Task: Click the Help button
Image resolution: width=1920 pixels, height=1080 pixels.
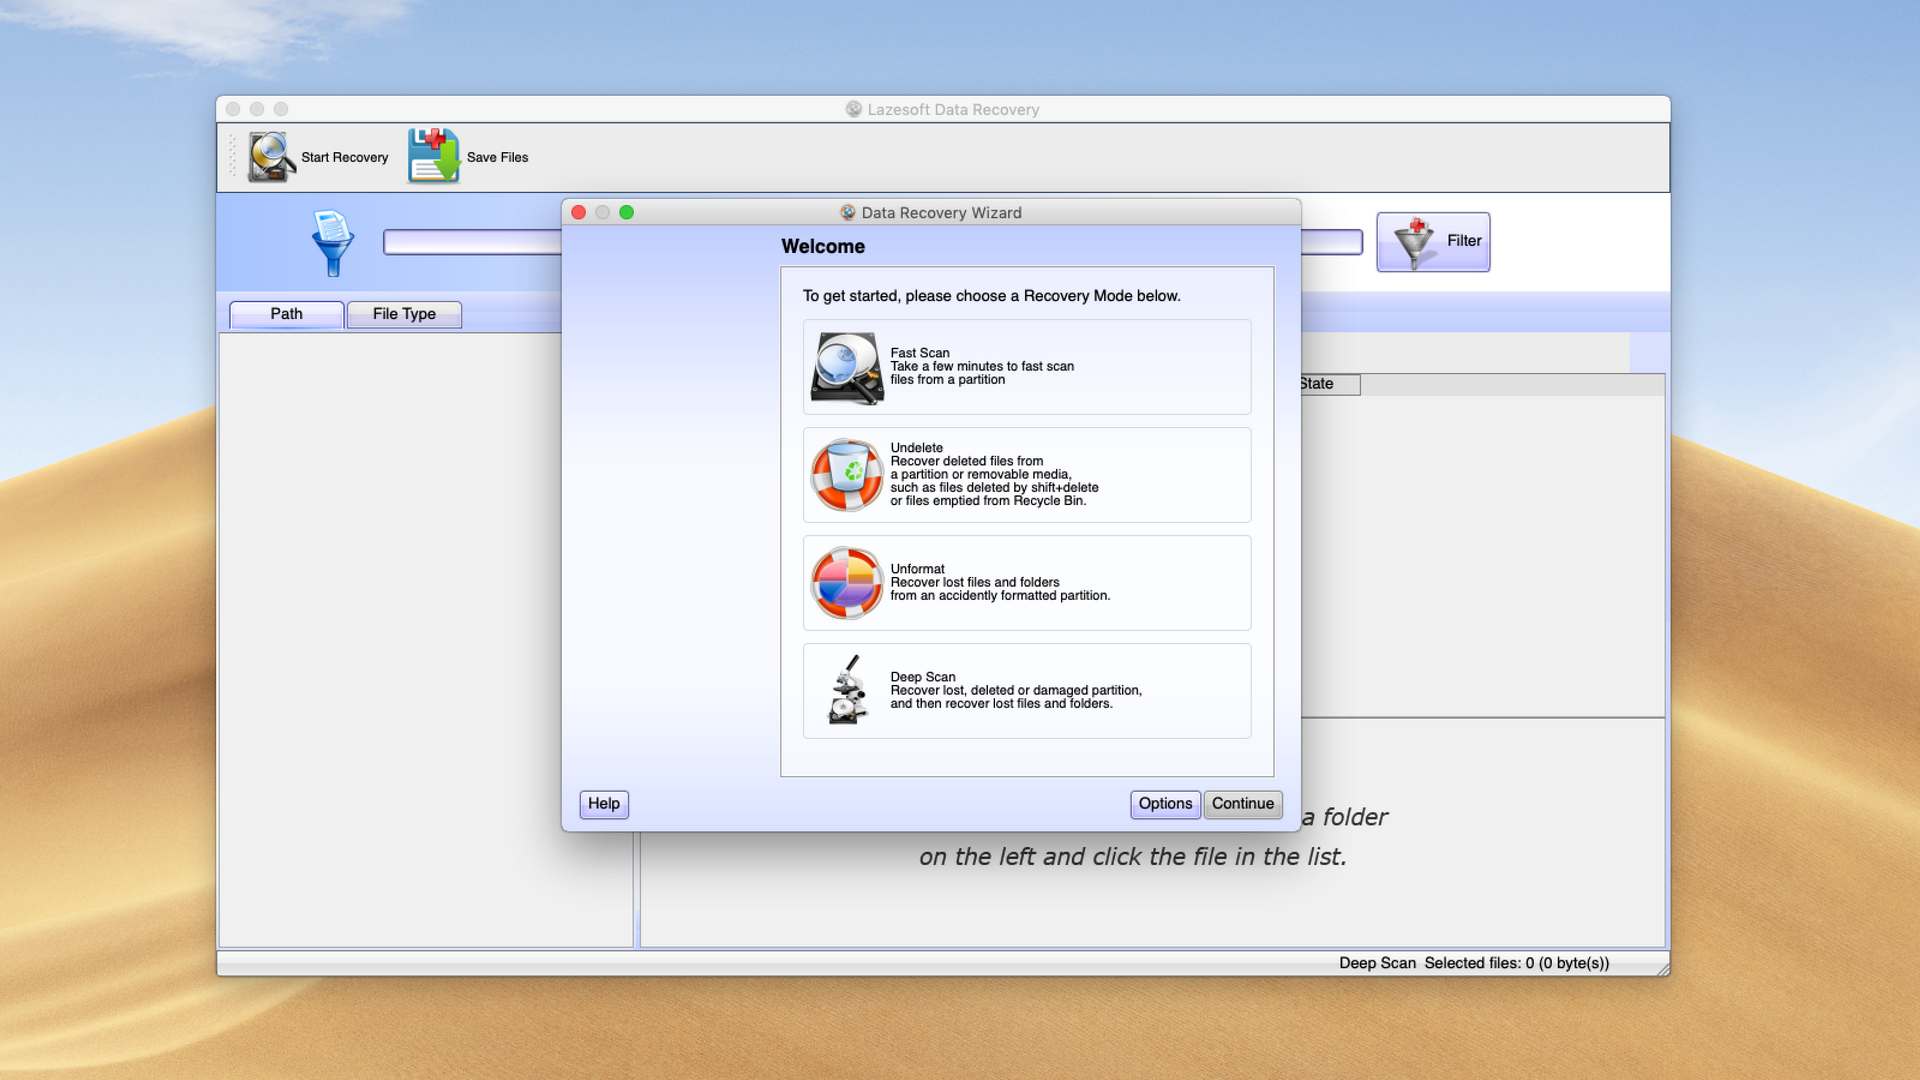Action: (x=601, y=803)
